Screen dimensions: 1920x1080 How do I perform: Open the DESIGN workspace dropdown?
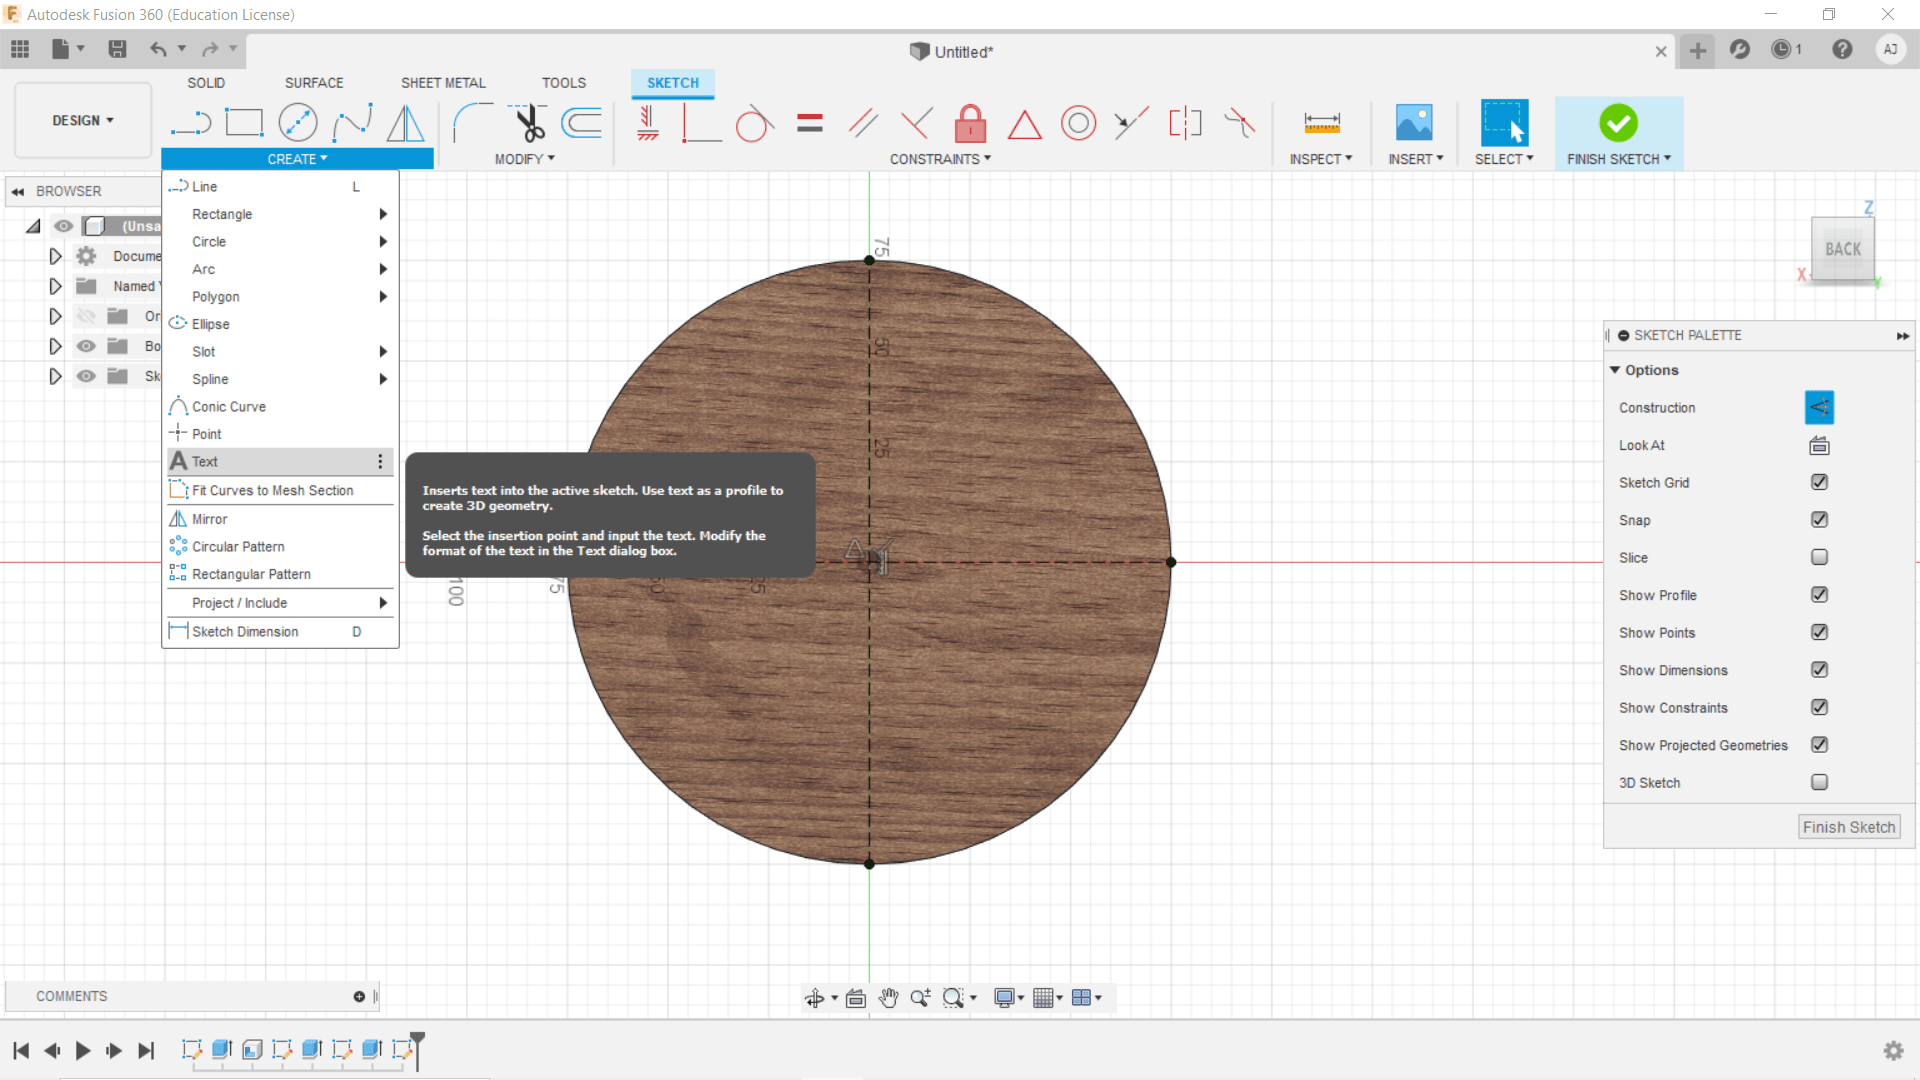(x=83, y=121)
